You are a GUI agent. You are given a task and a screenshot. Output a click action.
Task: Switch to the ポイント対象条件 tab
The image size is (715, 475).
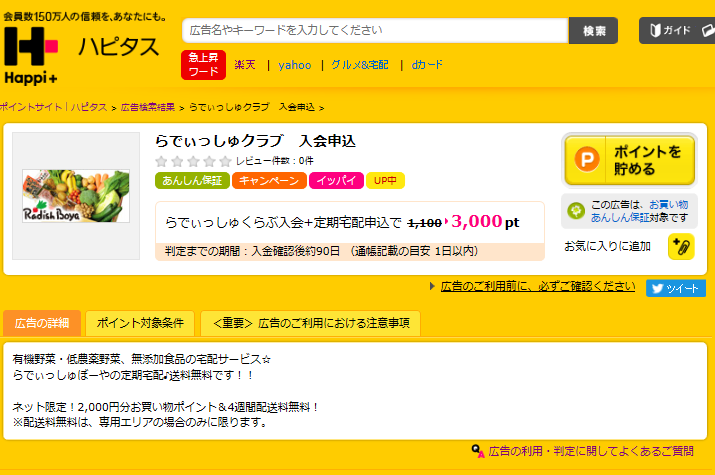point(140,323)
